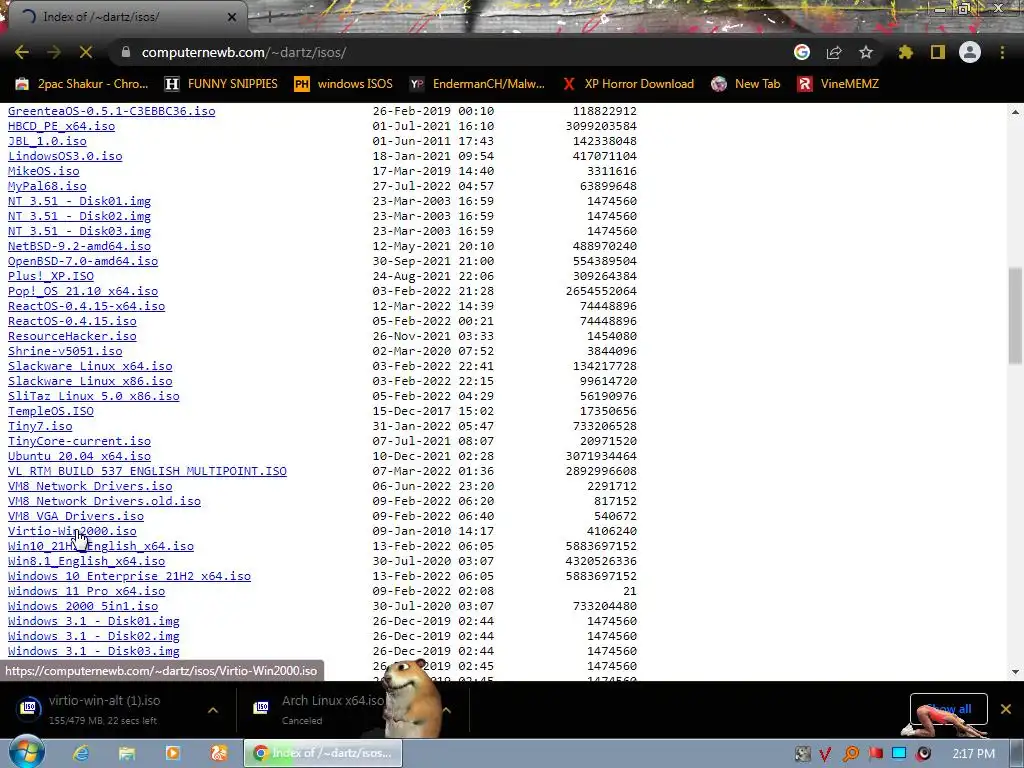This screenshot has width=1024, height=768.
Task: Click the browser back arrow
Action: tap(22, 52)
